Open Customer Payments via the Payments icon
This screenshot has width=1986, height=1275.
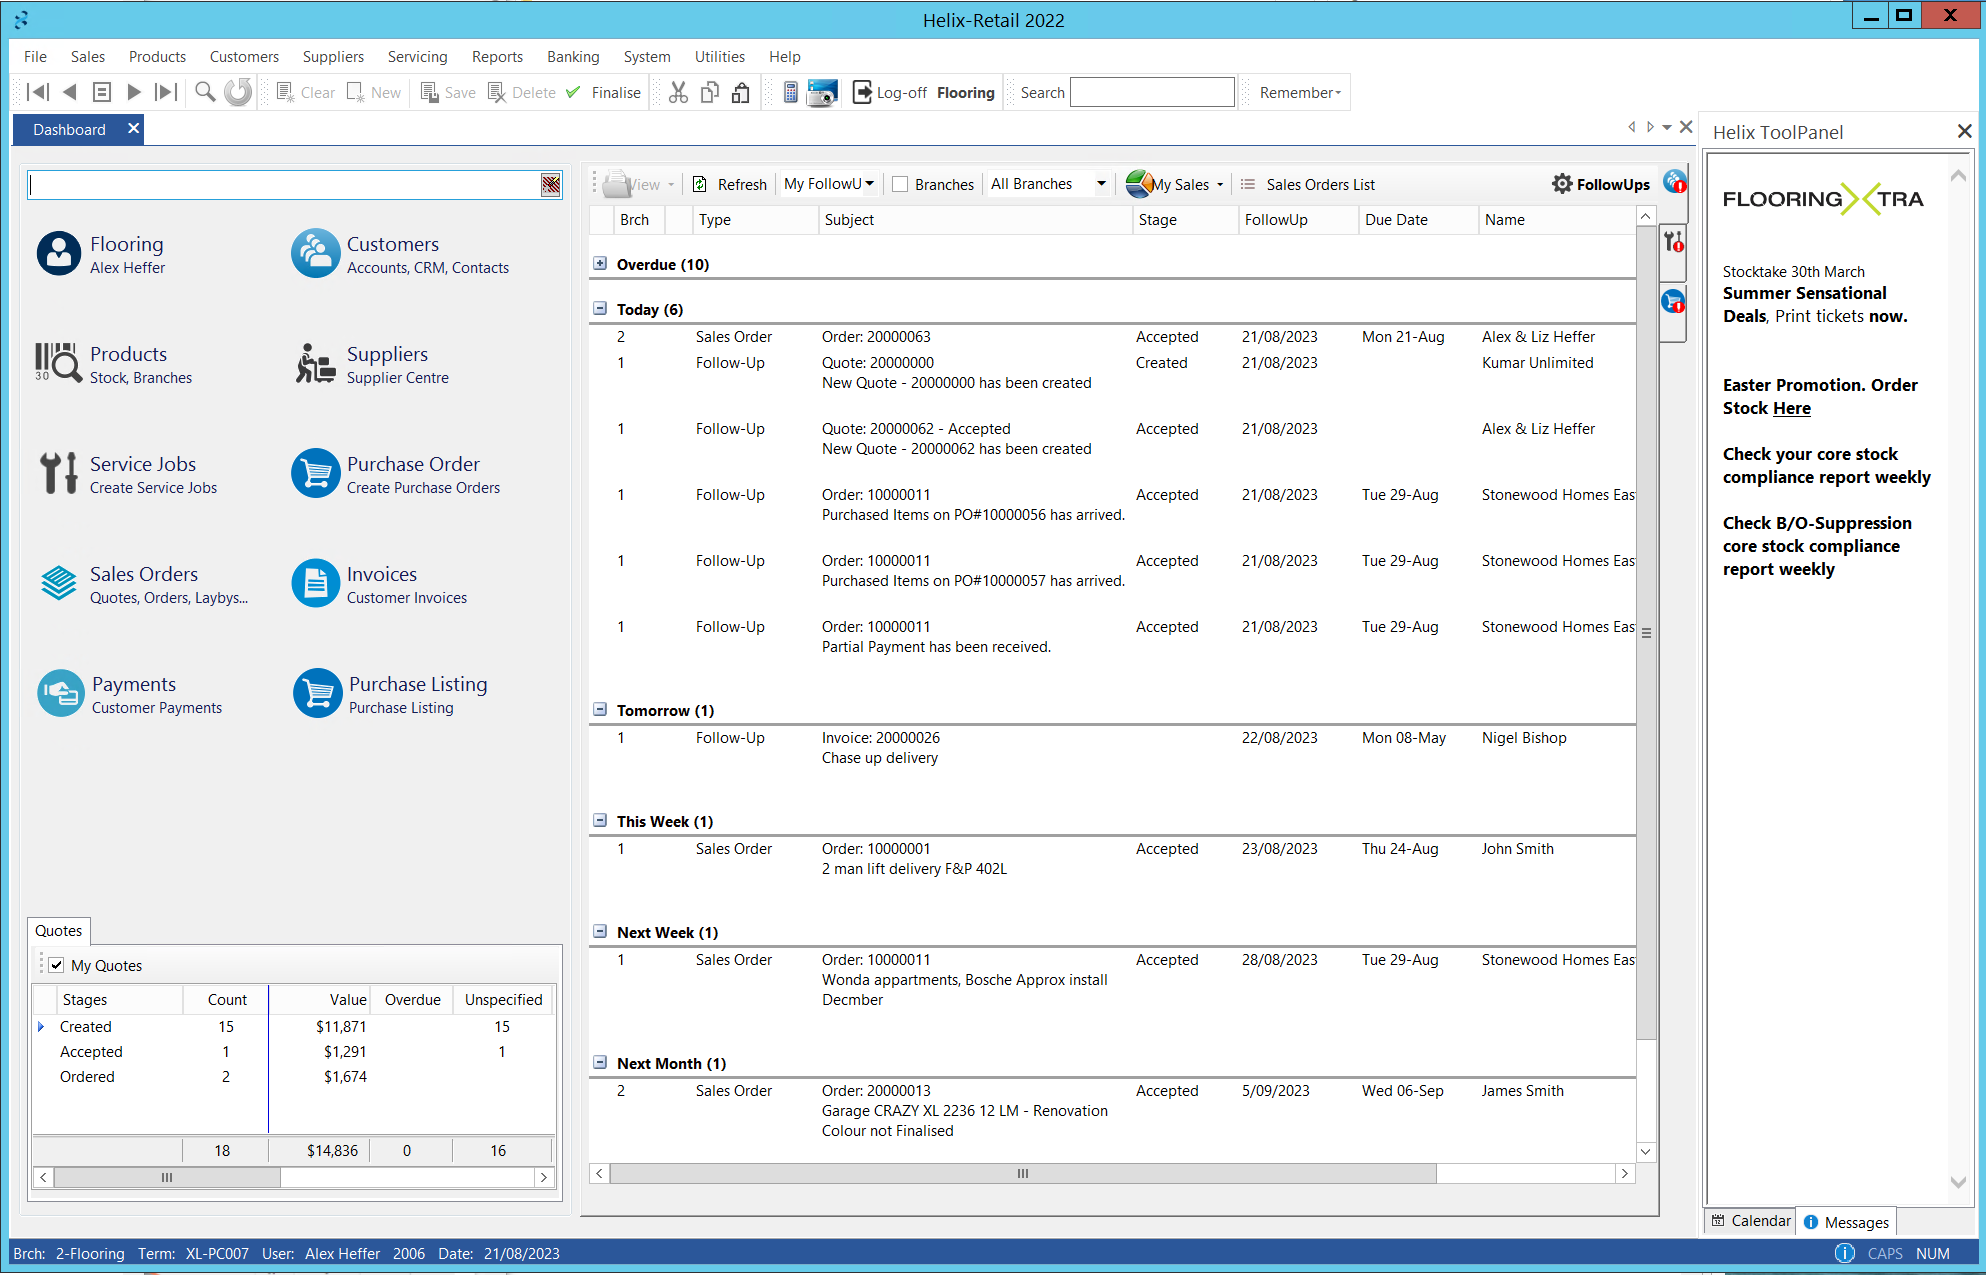[x=60, y=692]
